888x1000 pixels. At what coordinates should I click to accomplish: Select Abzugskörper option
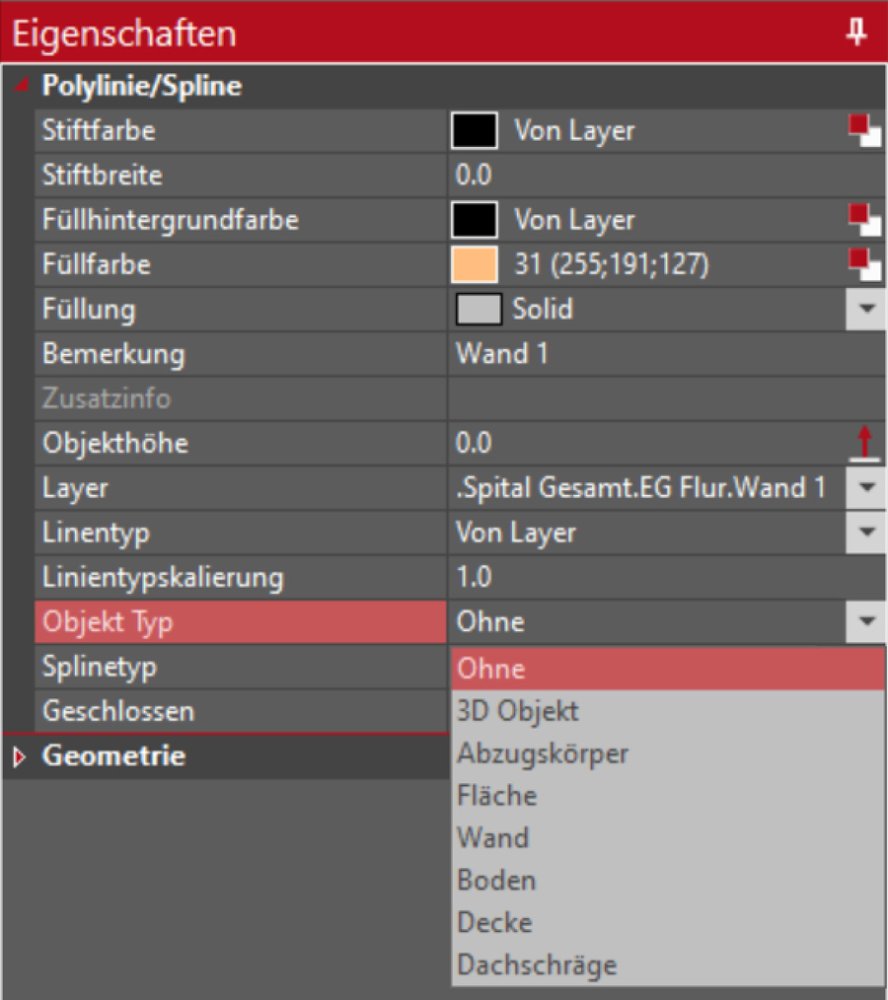point(542,753)
